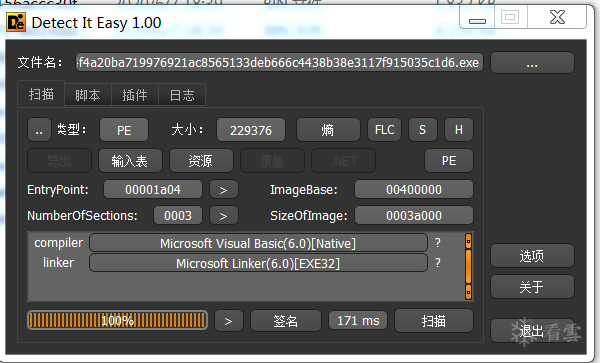Open the 日志 tab
The height and width of the screenshot is (363, 600).
tap(182, 95)
